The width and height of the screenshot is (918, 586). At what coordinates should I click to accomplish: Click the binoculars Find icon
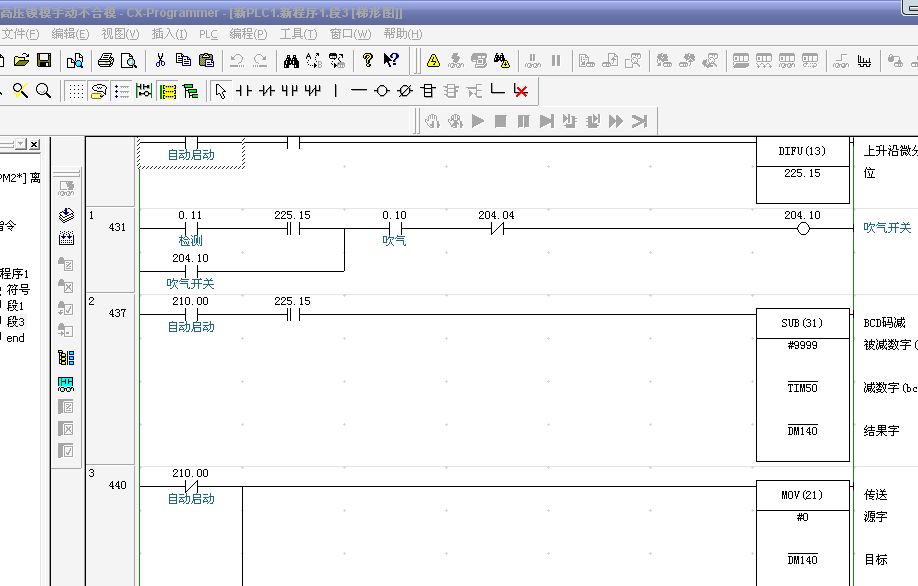click(291, 61)
